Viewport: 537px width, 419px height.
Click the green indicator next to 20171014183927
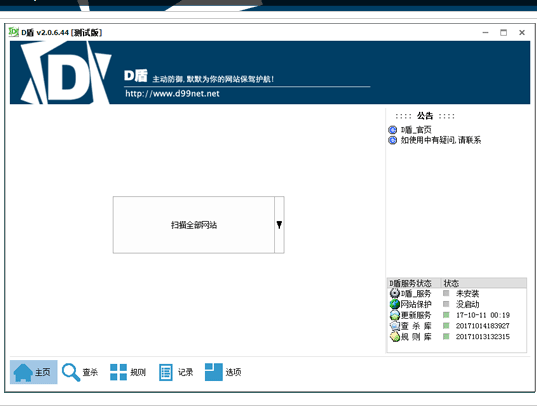446,325
